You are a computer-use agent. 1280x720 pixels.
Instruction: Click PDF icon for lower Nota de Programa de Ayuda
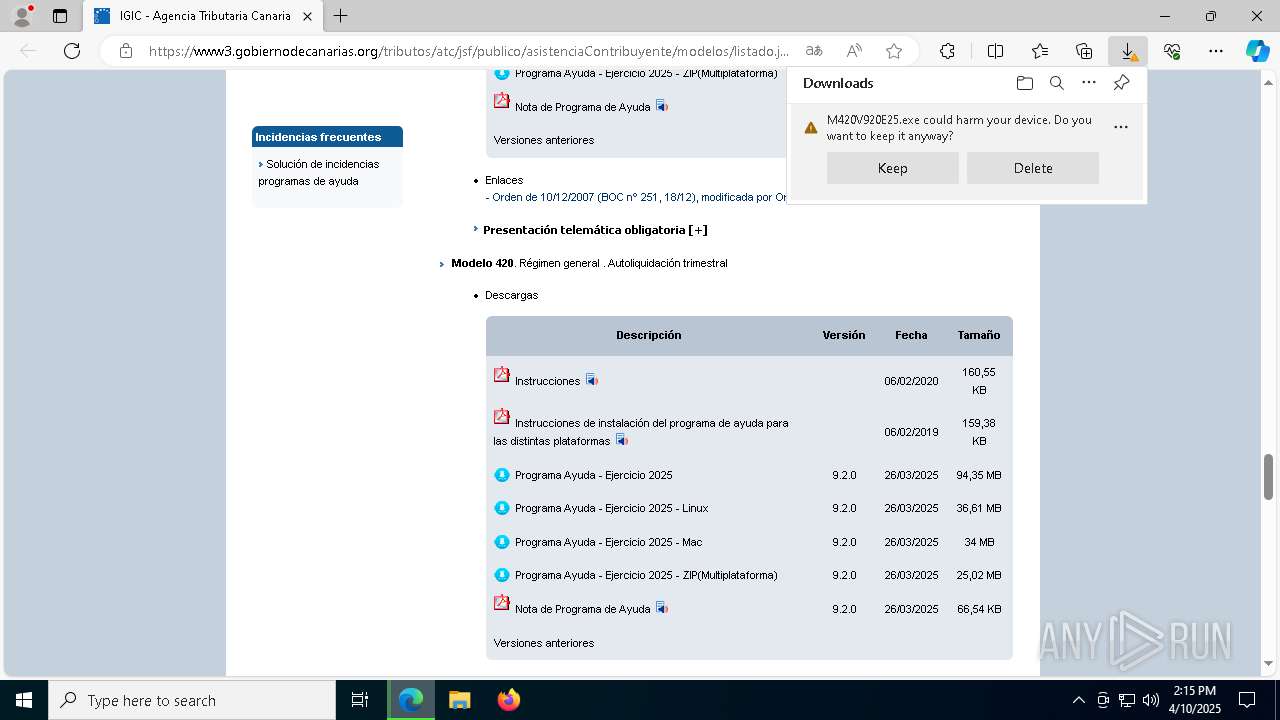[x=502, y=603]
